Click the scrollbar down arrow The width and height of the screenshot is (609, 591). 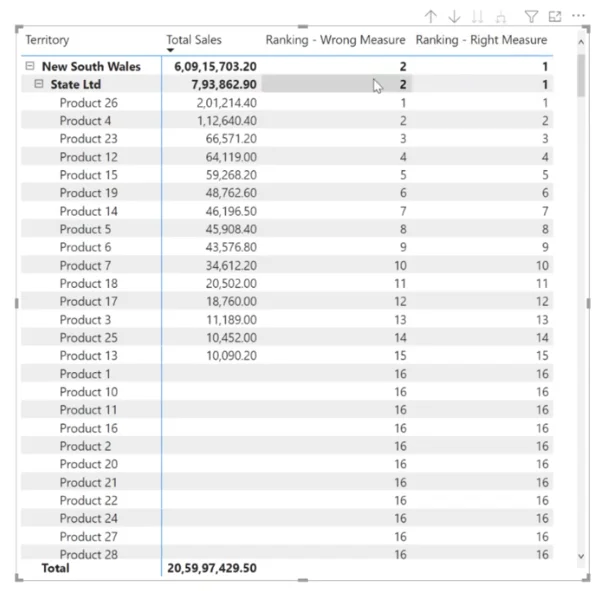tap(581, 556)
